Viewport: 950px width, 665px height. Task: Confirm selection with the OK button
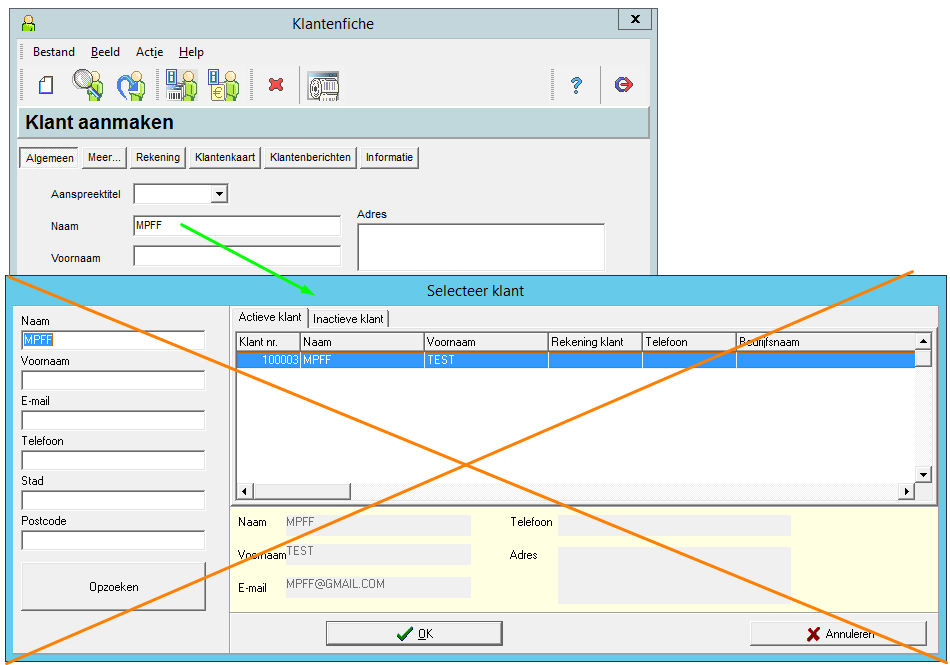point(414,634)
